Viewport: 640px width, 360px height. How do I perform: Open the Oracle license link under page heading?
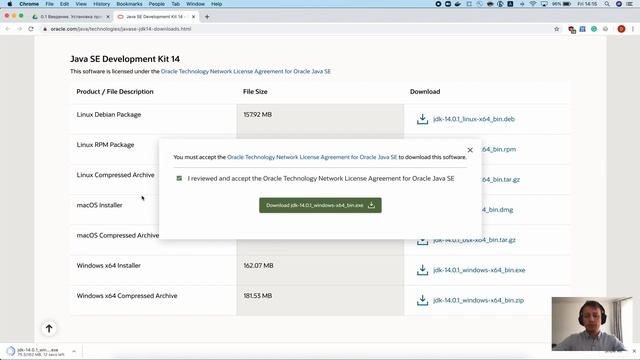246,71
